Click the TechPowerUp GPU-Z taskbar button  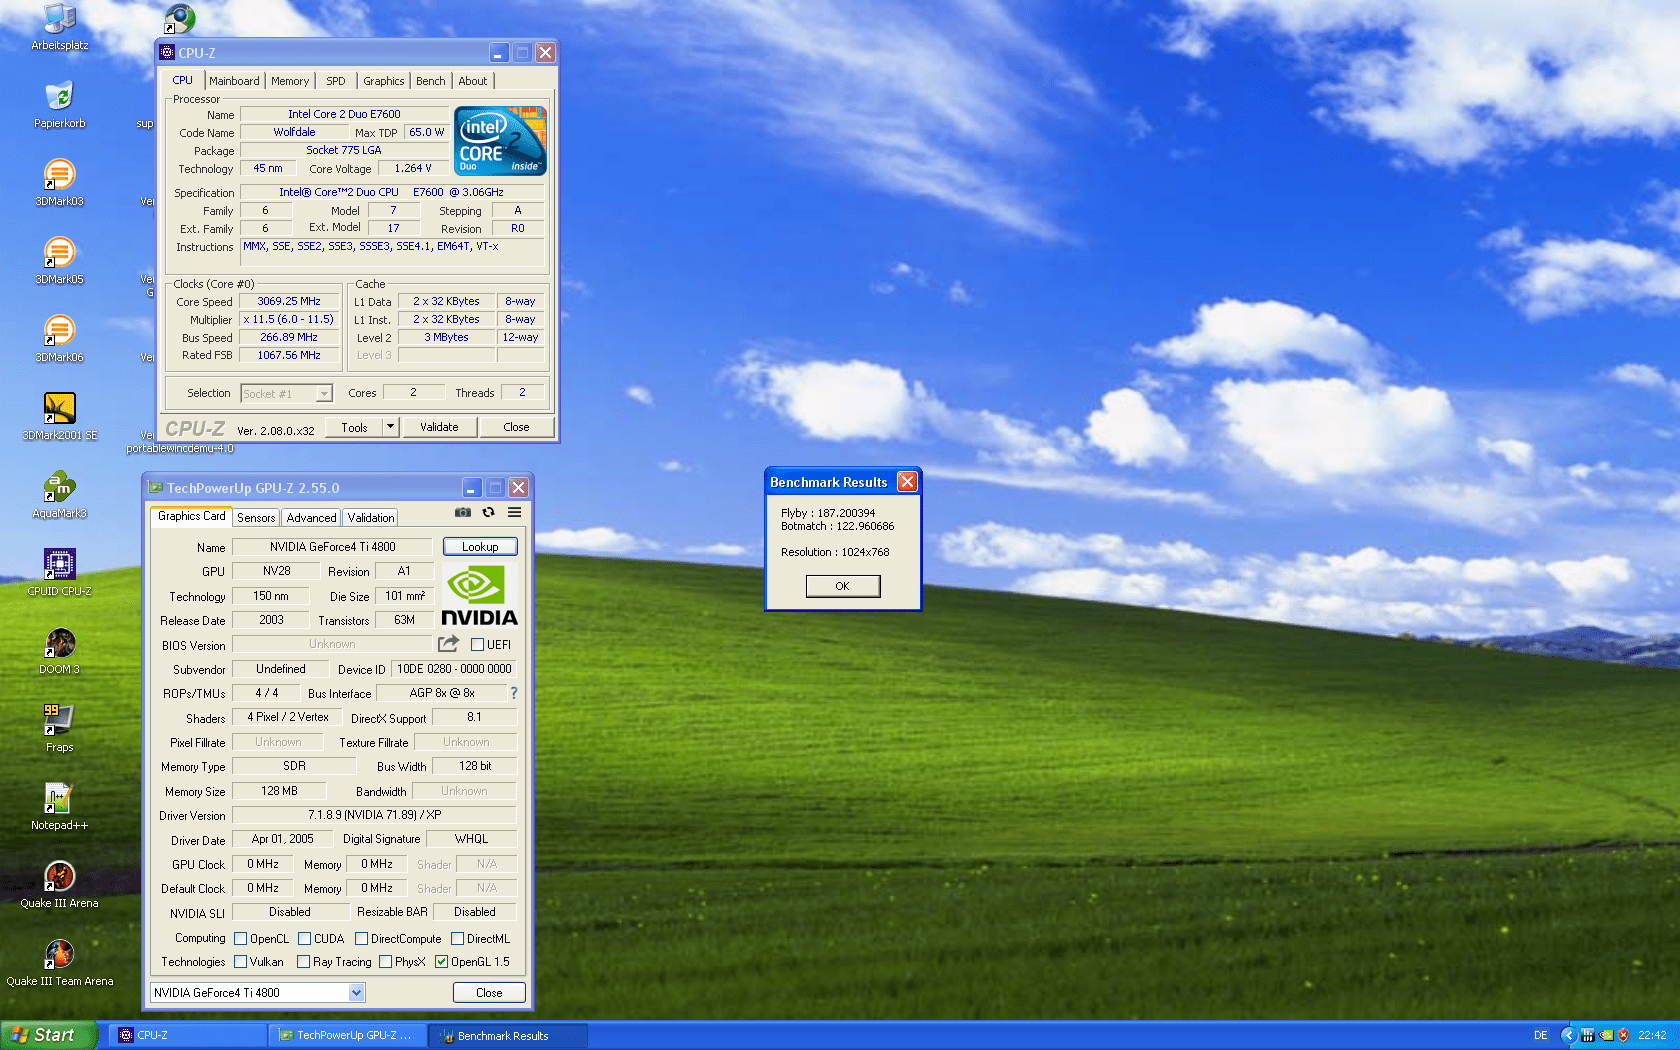[x=347, y=1035]
